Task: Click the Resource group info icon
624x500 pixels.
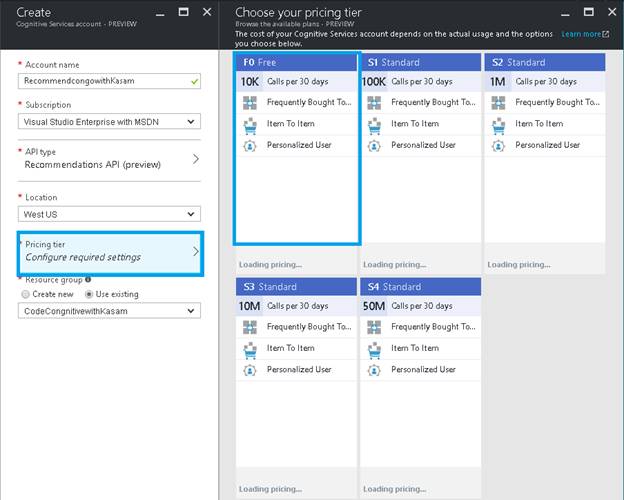Action: (89, 280)
